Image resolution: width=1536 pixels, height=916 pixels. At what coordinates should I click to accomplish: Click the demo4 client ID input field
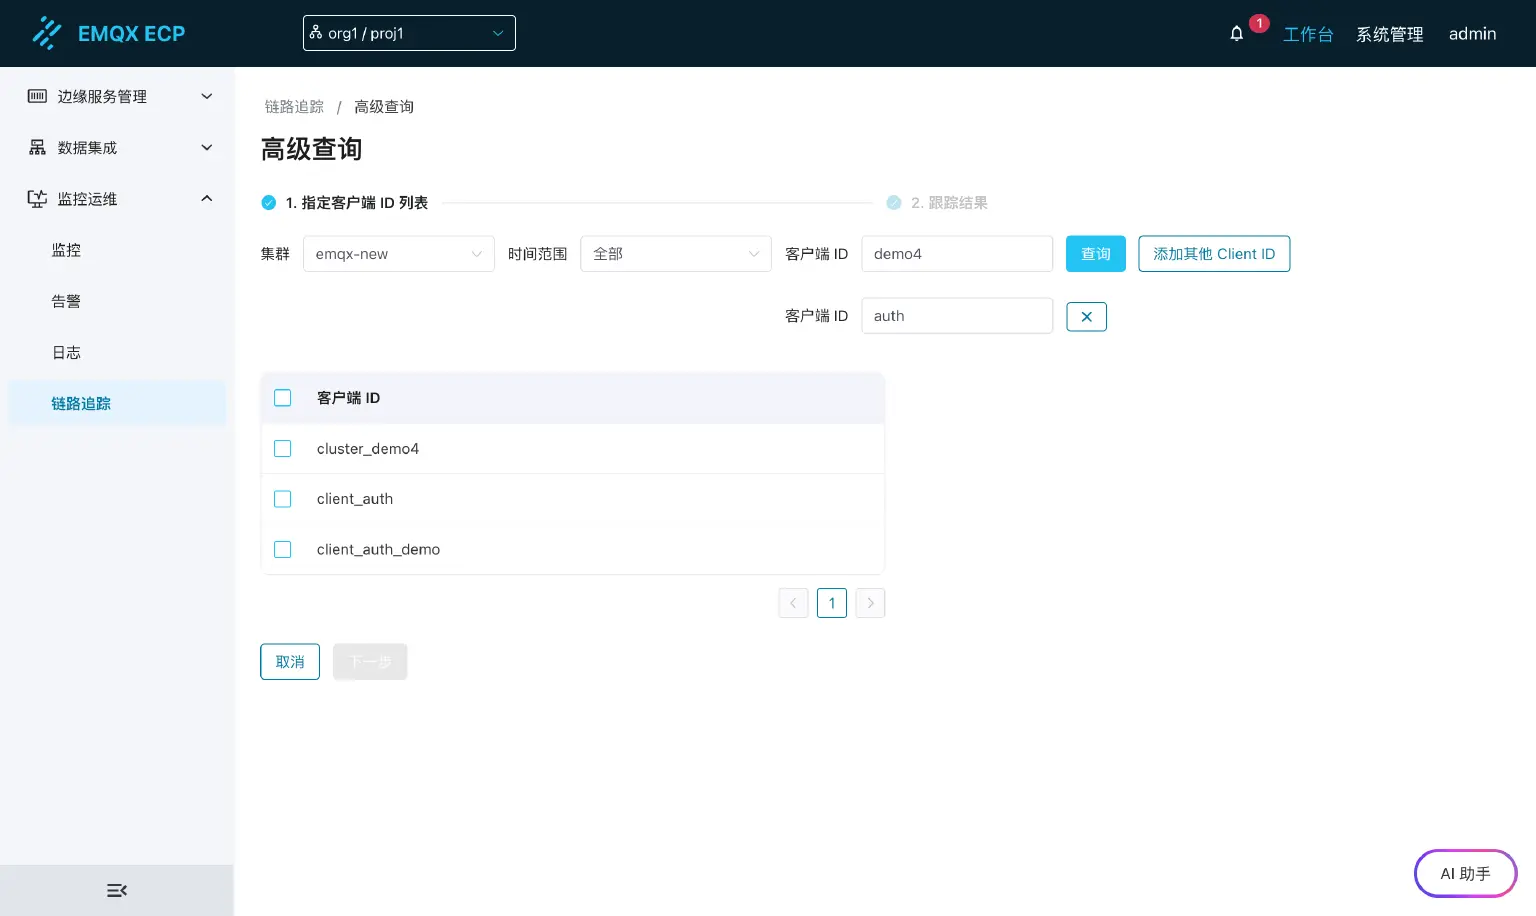[x=957, y=253]
